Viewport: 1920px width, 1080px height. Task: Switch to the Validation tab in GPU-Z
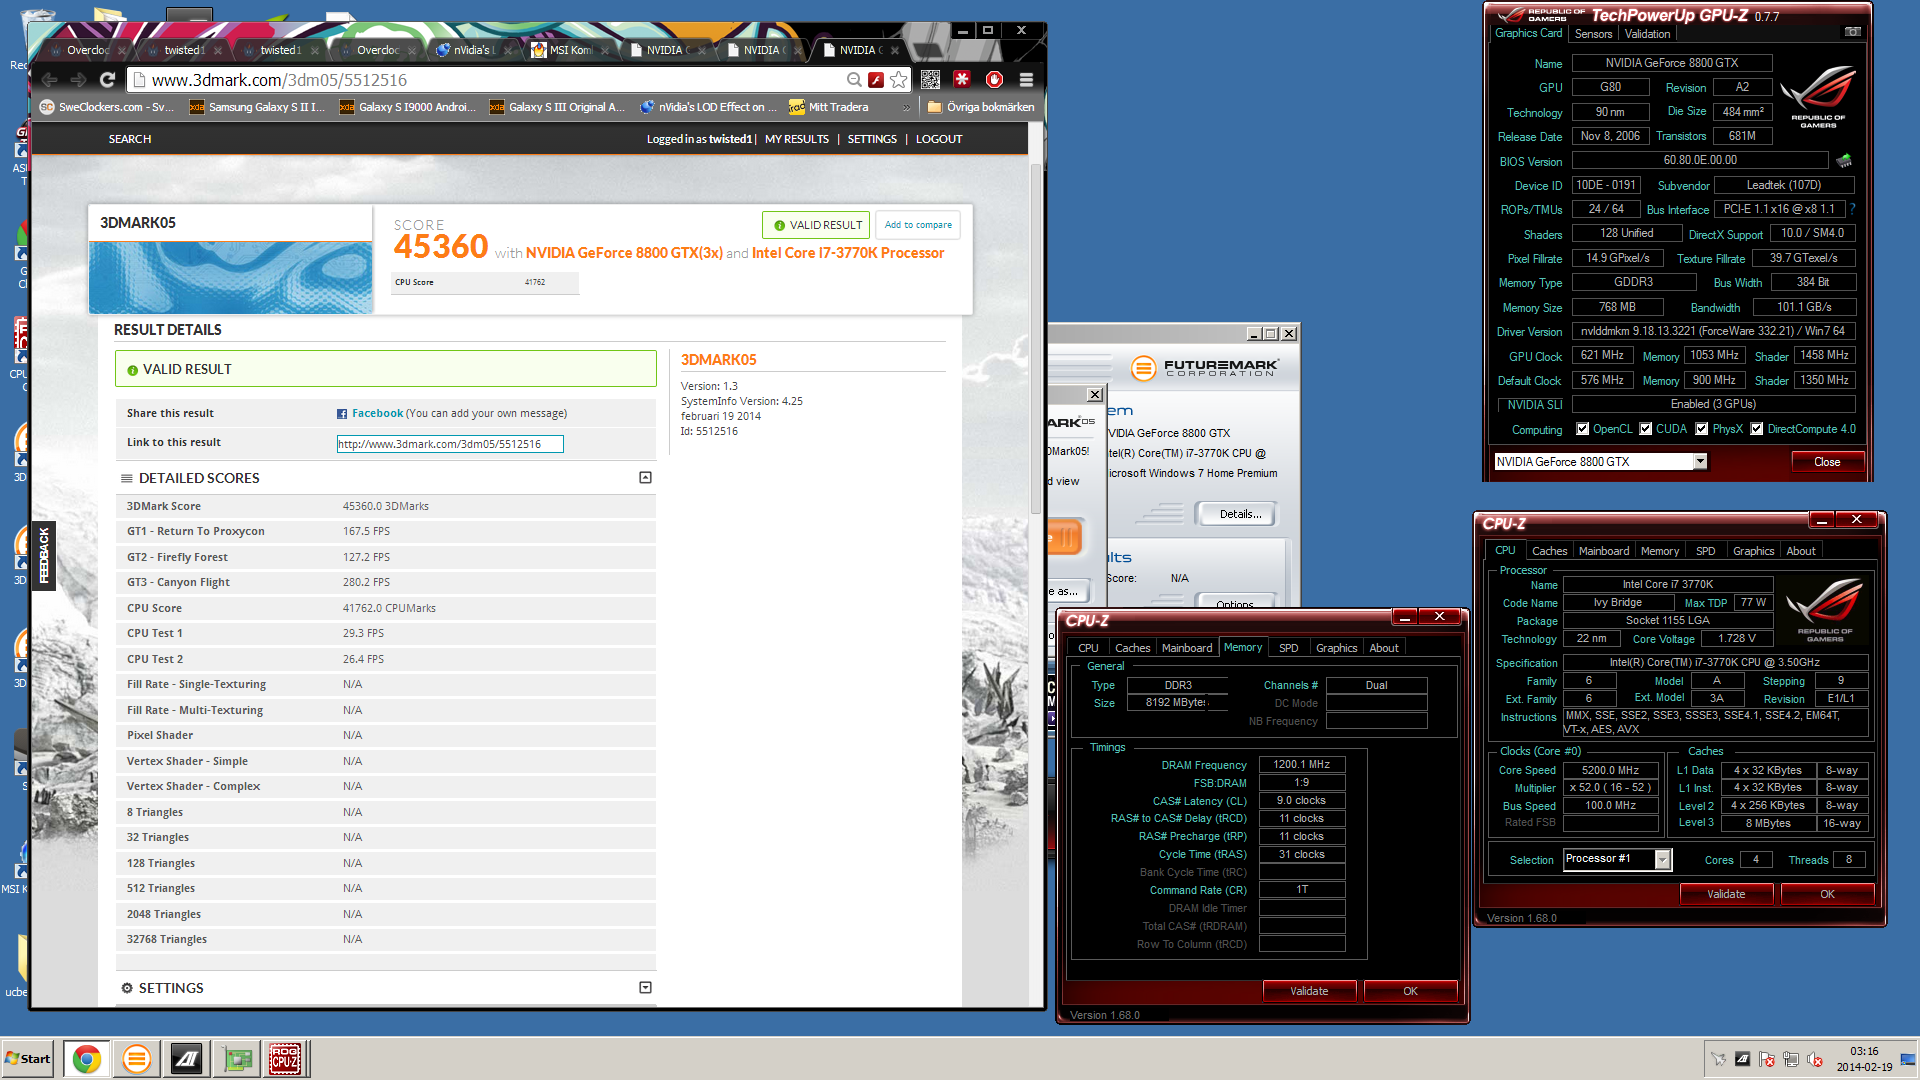[1647, 34]
